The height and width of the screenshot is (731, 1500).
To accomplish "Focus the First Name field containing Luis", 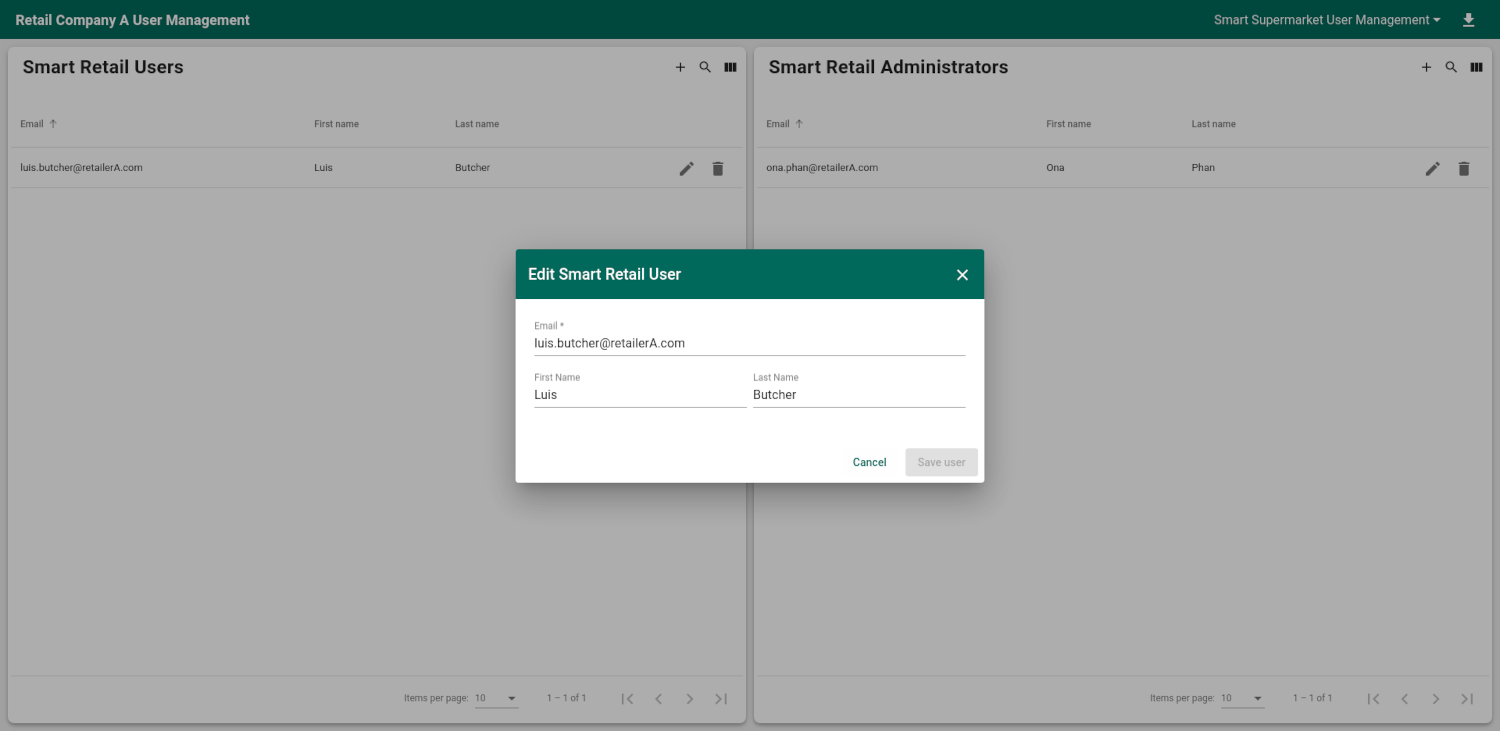I will (639, 395).
